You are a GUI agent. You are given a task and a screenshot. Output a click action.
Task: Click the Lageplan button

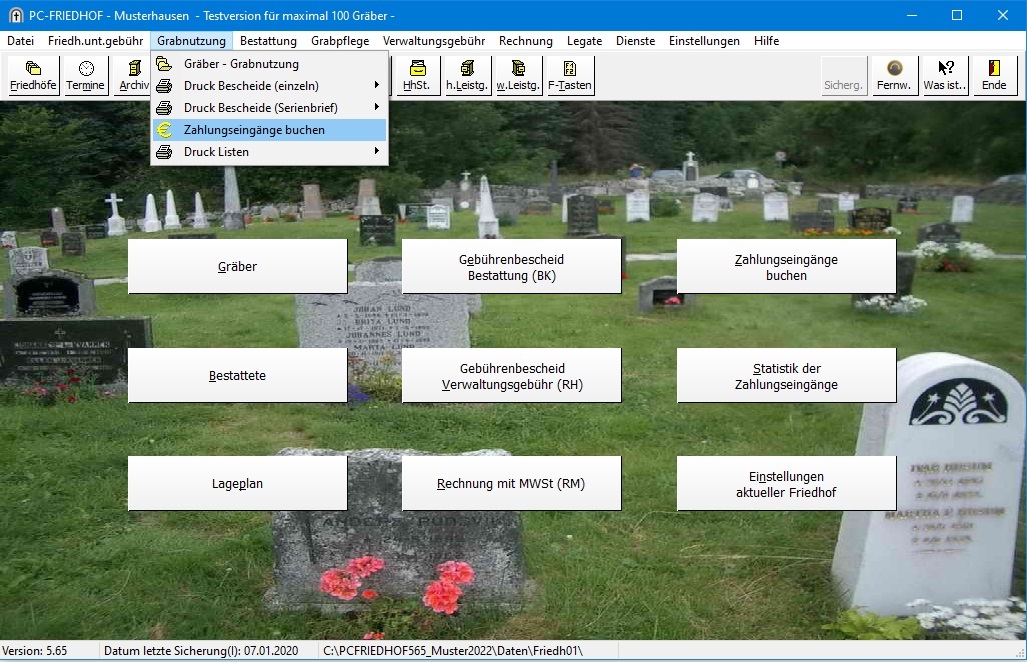(x=237, y=484)
